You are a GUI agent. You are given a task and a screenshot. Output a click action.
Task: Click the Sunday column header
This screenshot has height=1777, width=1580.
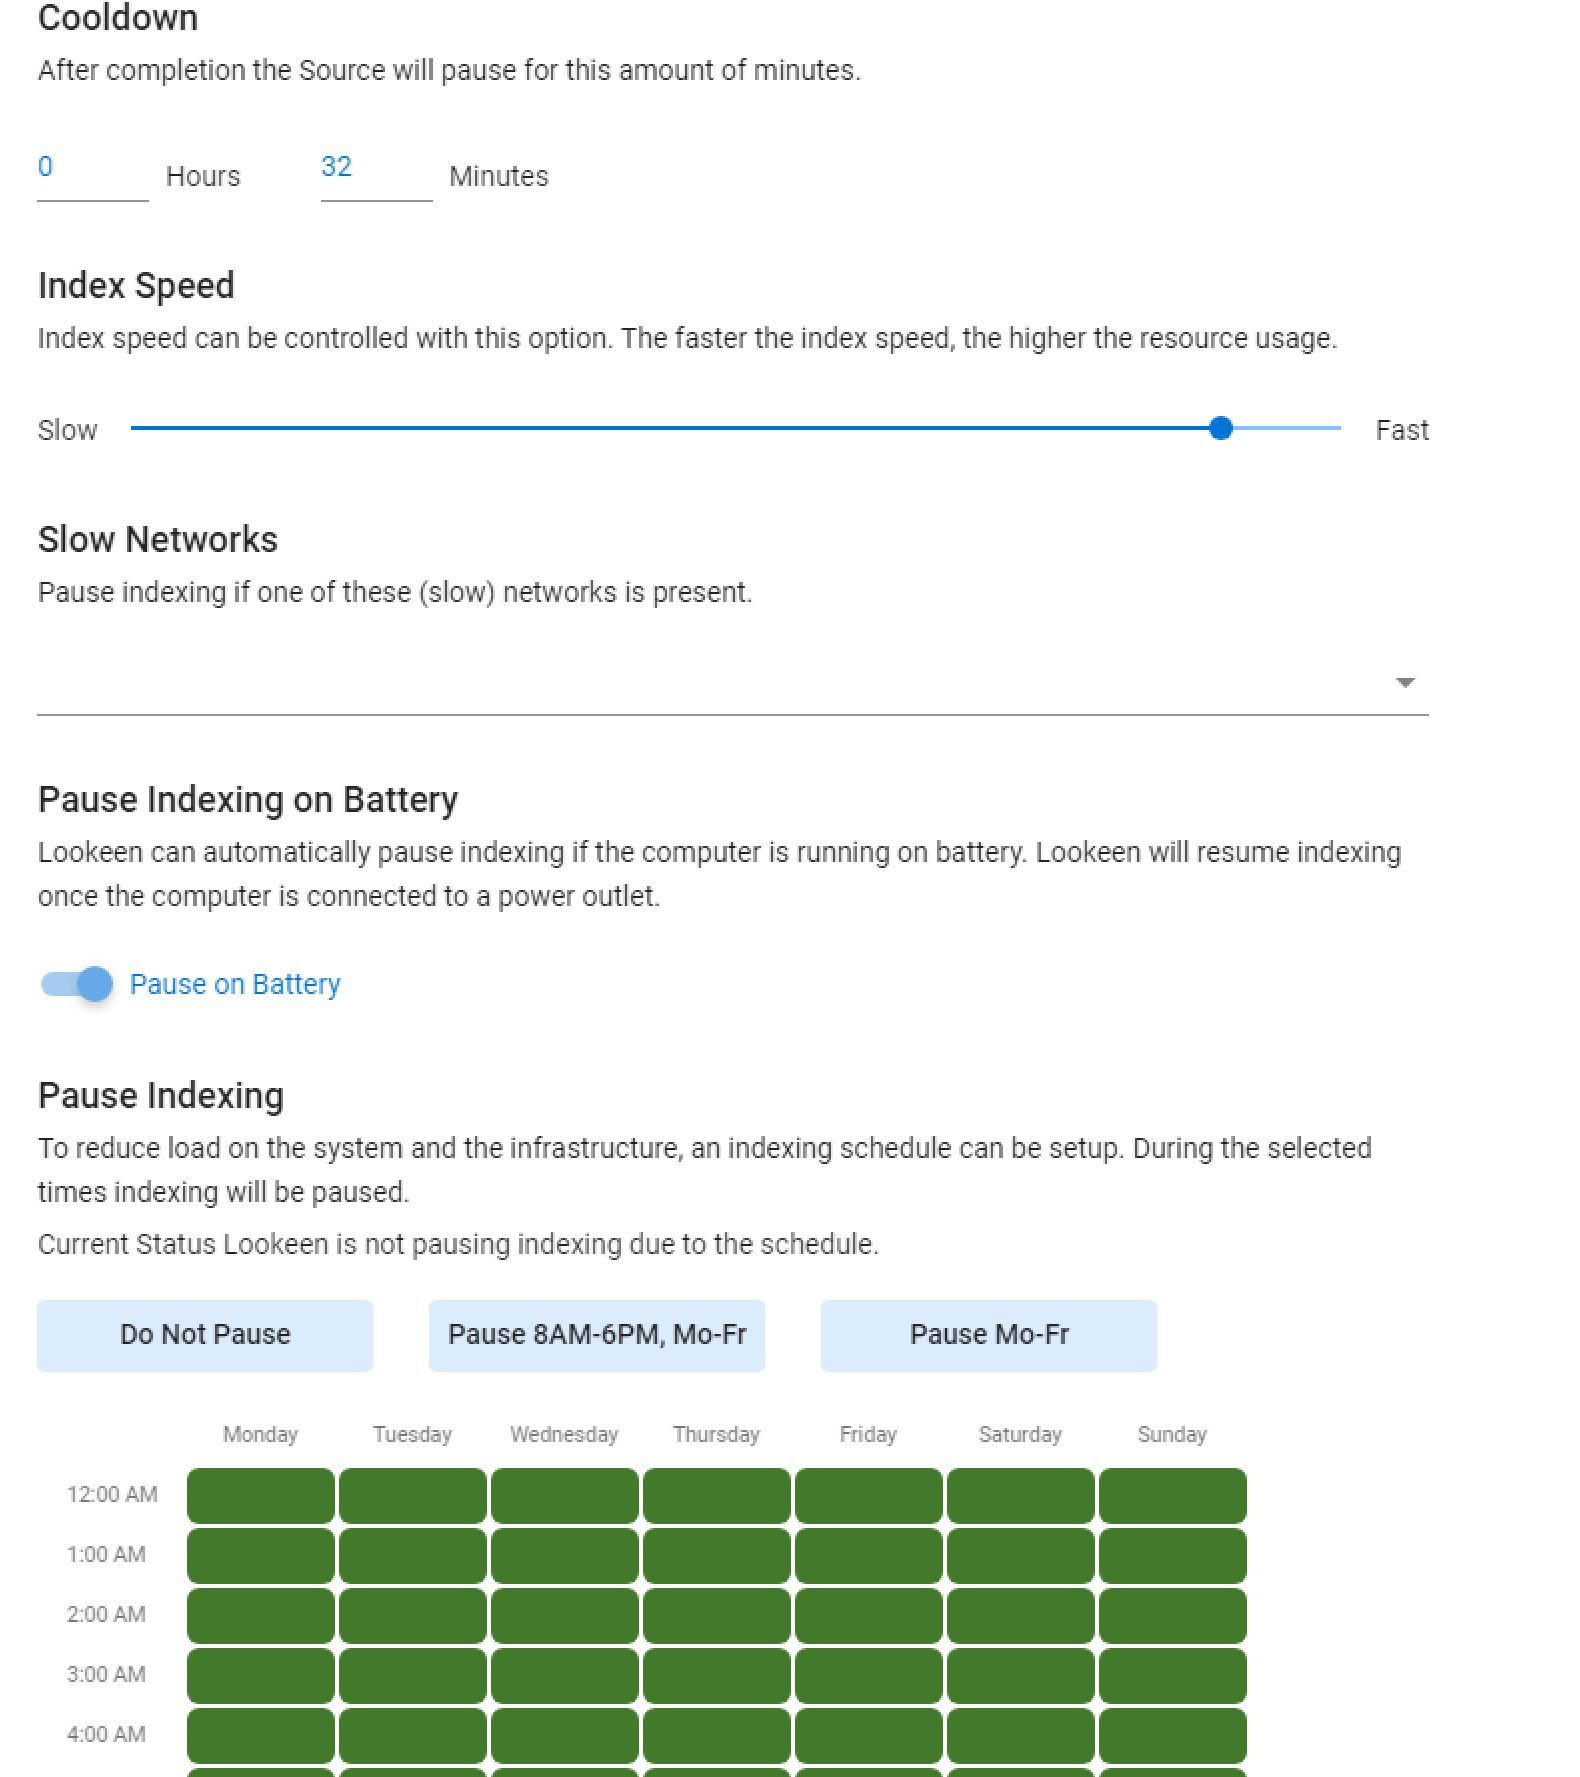[x=1172, y=1434]
